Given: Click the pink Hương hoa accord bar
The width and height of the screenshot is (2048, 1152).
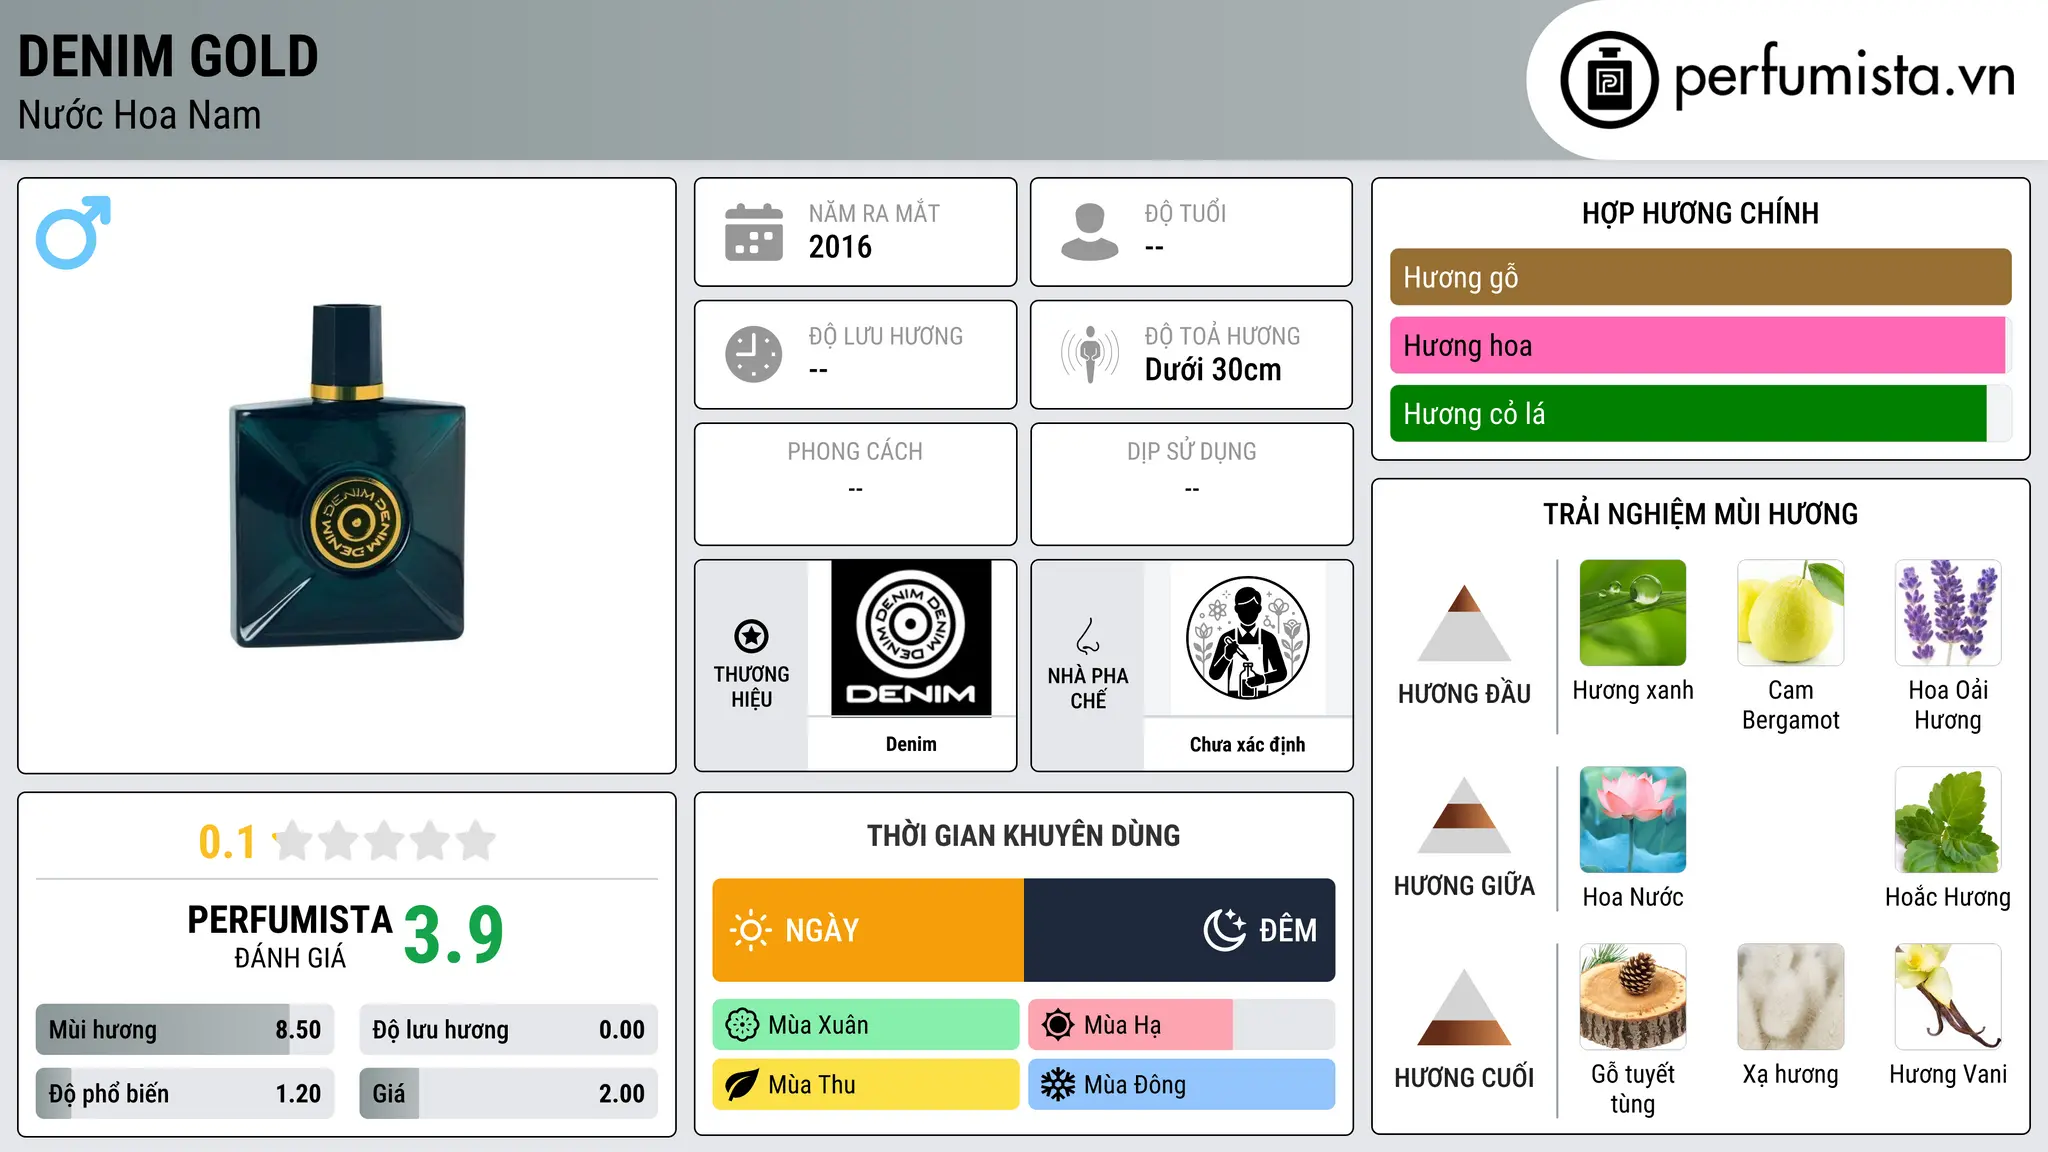Looking at the screenshot, I should click(x=1700, y=345).
